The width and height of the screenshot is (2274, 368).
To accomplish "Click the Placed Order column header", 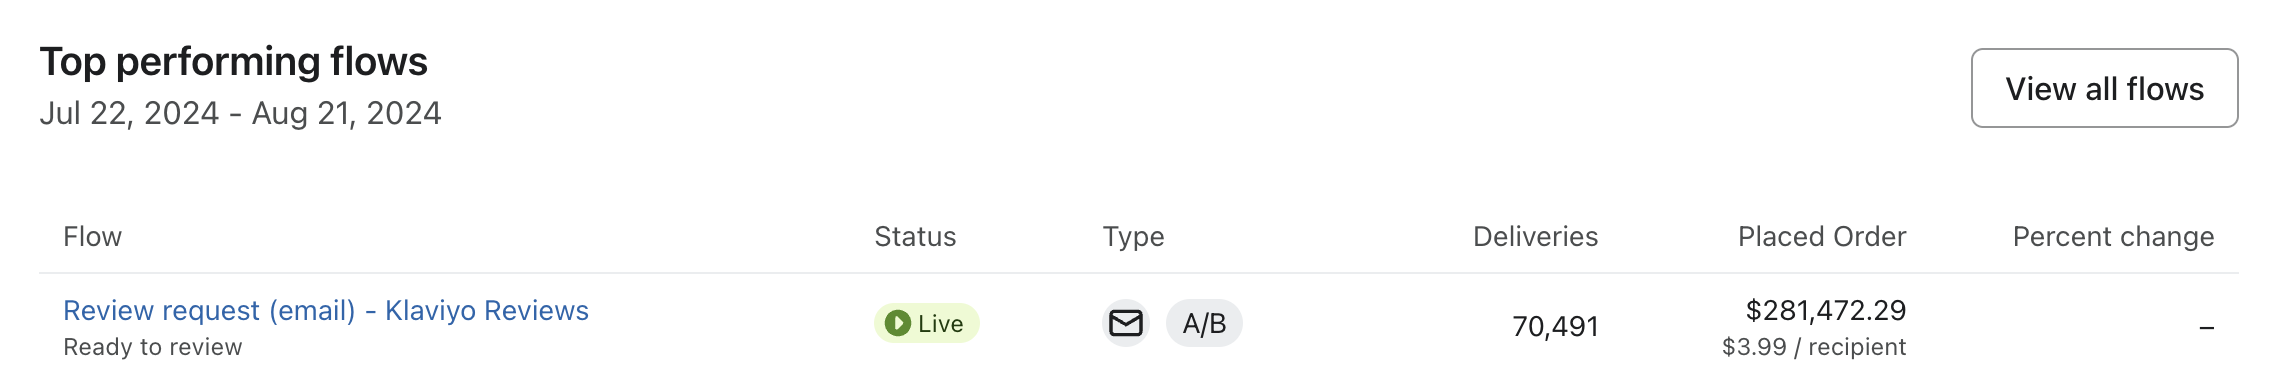I will click(x=1822, y=237).
